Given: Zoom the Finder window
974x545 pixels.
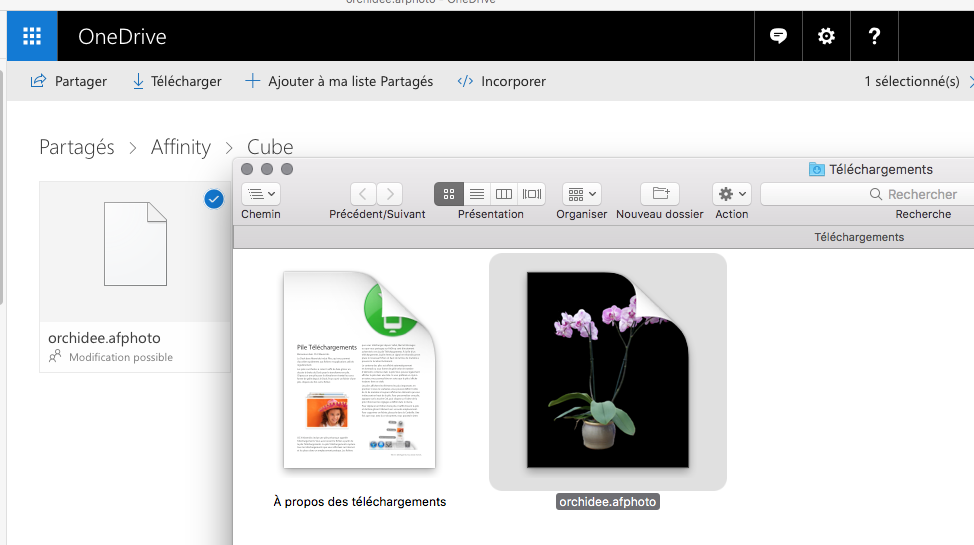Looking at the screenshot, I should [286, 169].
